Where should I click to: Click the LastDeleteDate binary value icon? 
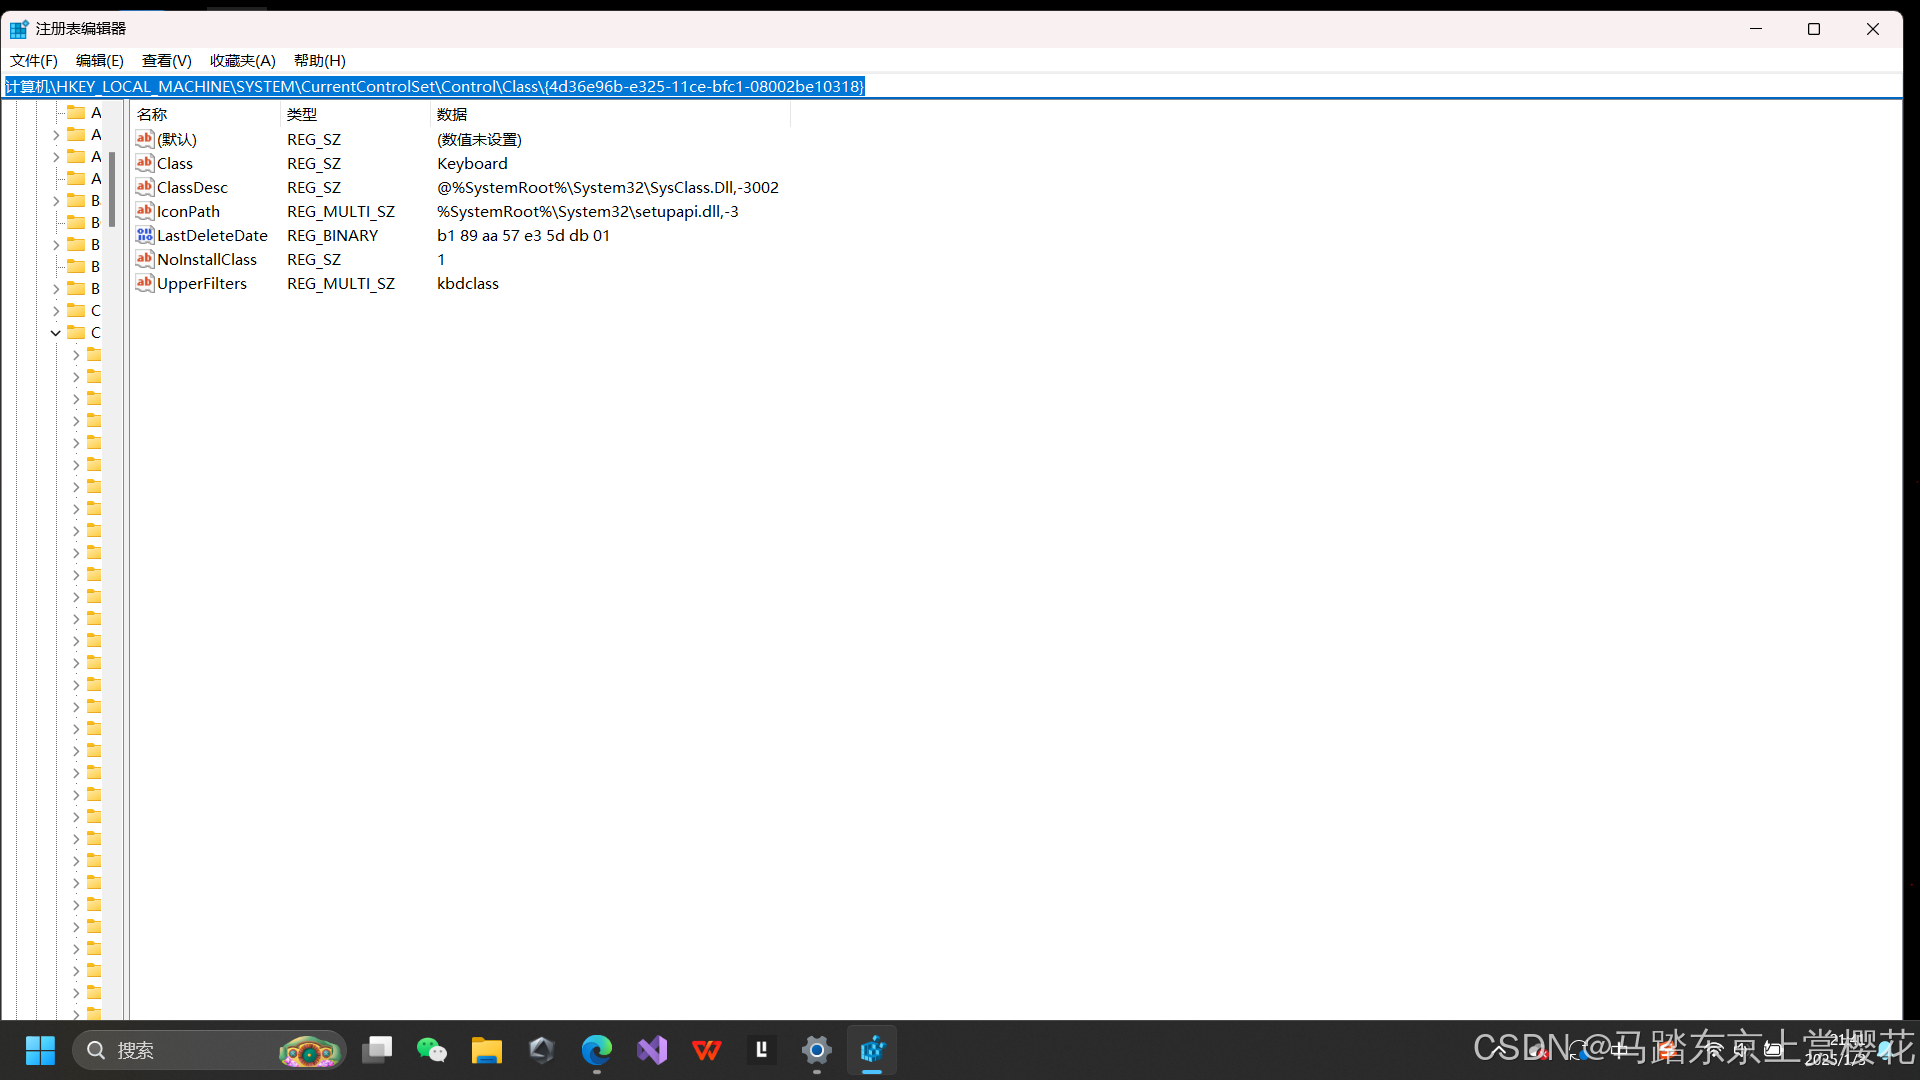[x=145, y=235]
